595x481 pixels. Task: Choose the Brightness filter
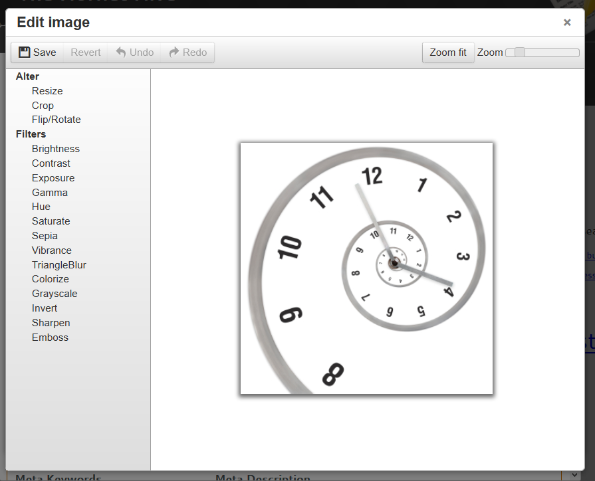coord(55,149)
